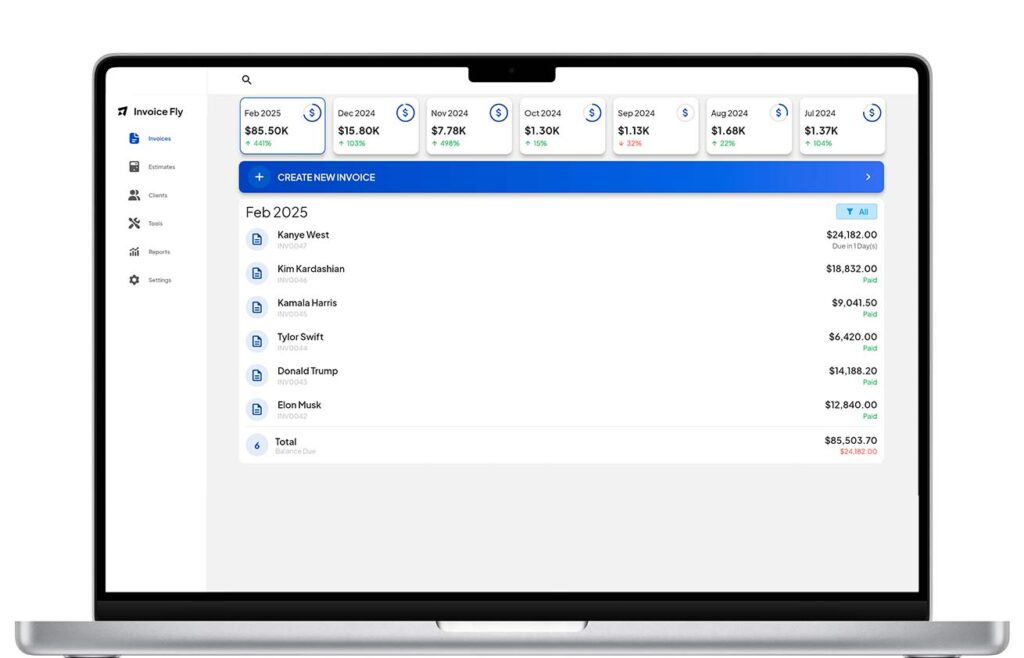1024x658 pixels.
Task: Open Settings using the gear icon
Action: [x=135, y=280]
